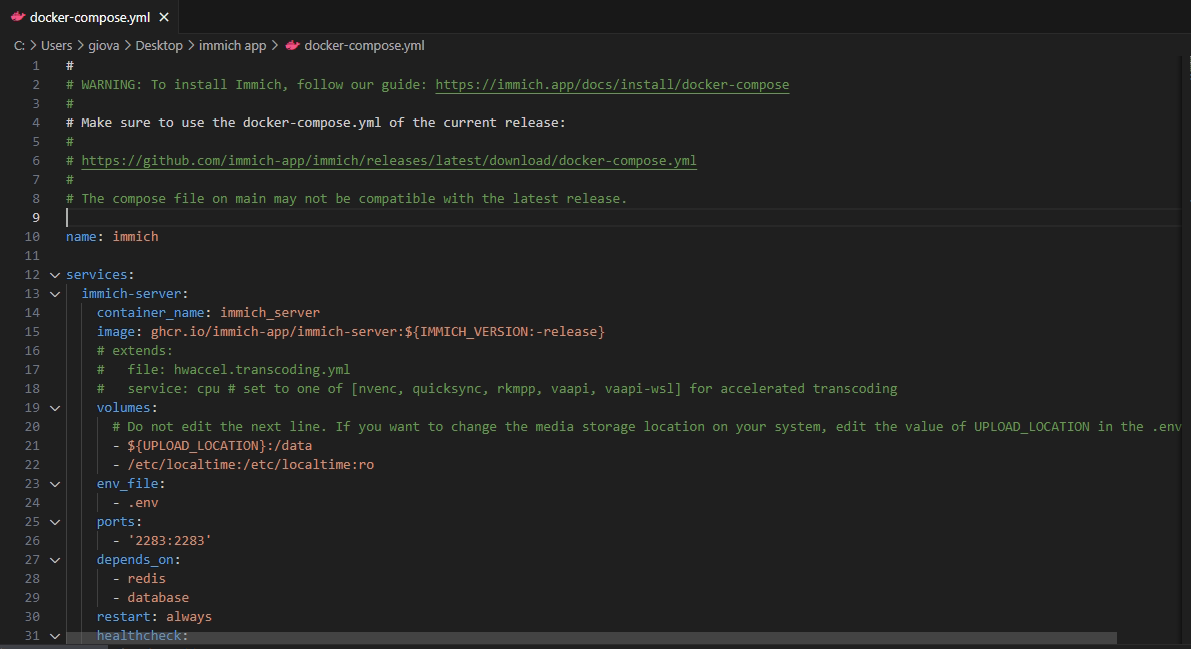Click the 'ports' key text
Screen dimensions: 1191x649
coord(115,521)
